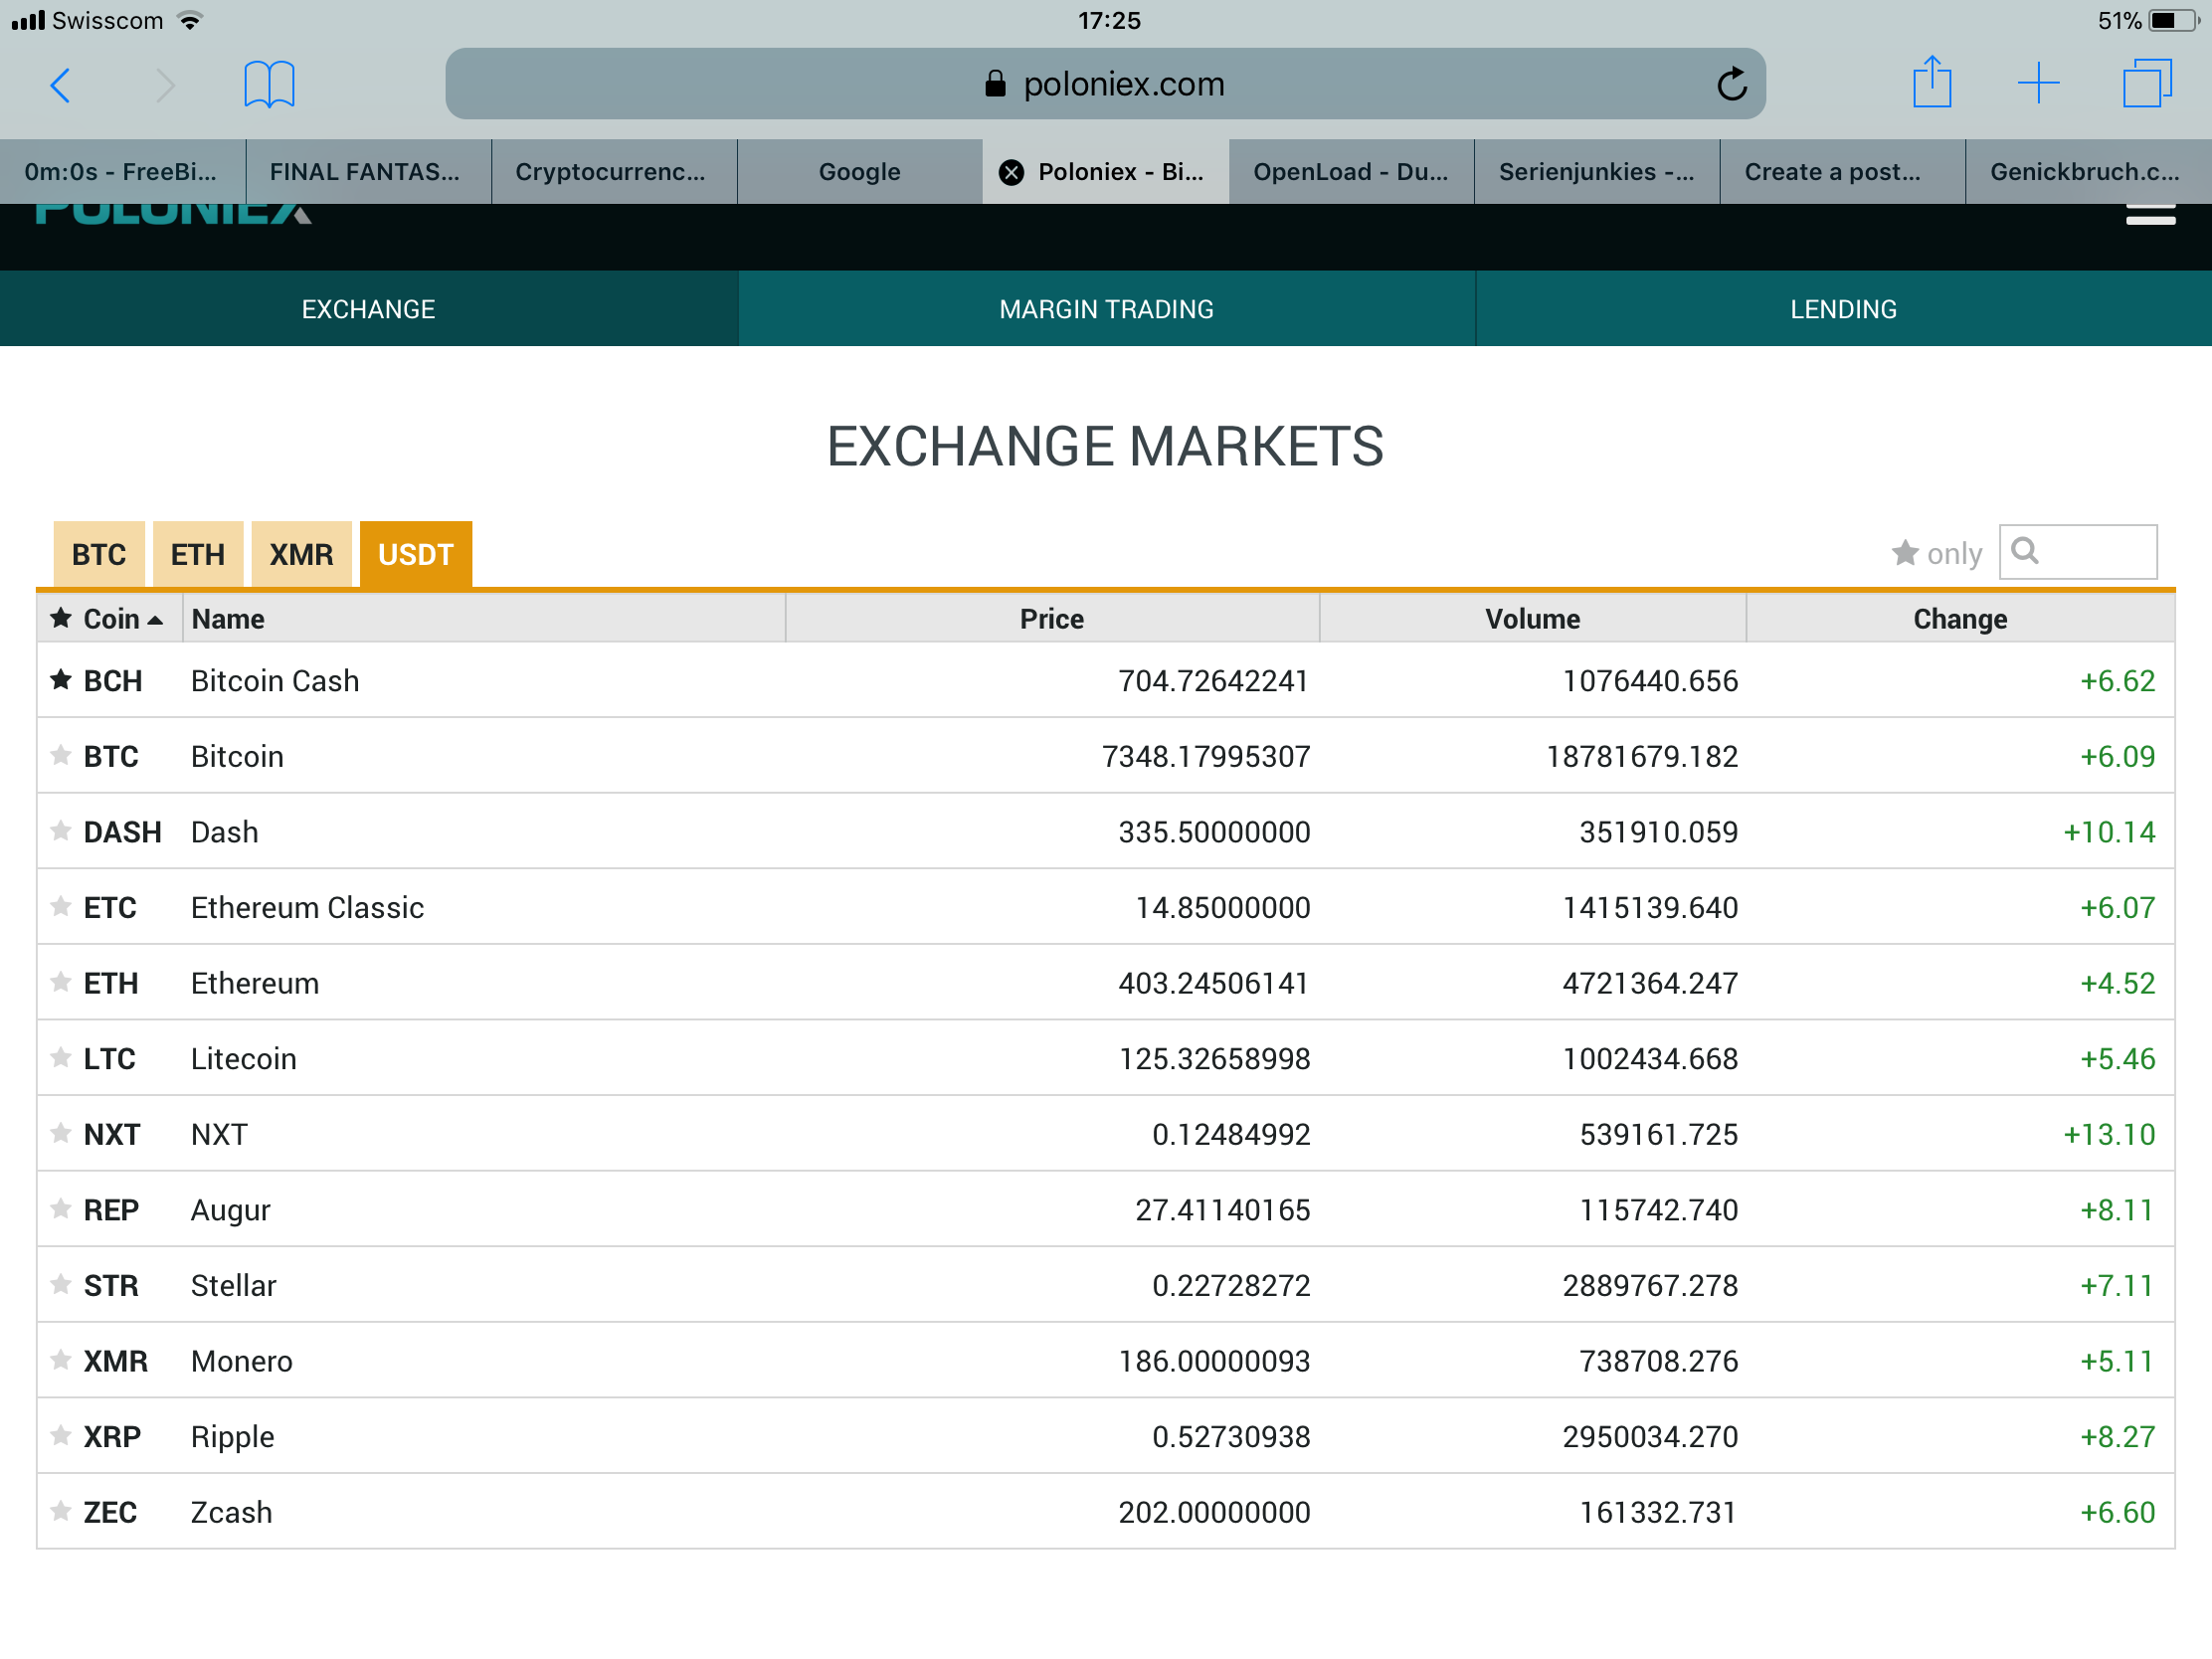Select the XMR markets tab
Screen dimensions: 2212x1659
(x=301, y=554)
